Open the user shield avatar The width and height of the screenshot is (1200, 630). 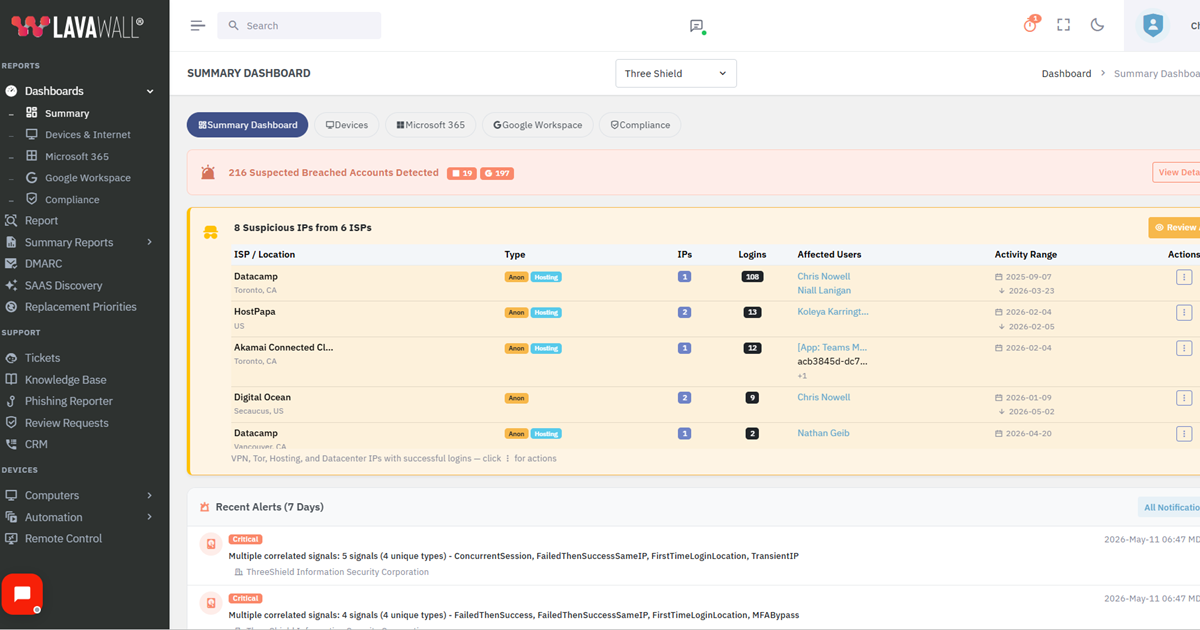(1153, 26)
